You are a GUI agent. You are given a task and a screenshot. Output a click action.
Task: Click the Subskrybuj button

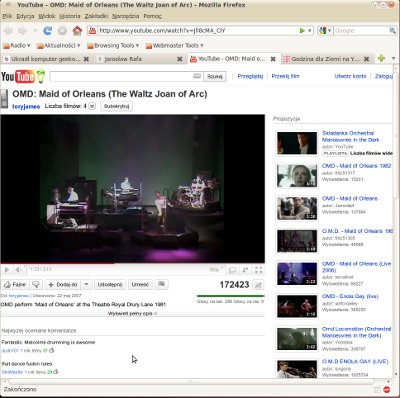click(x=116, y=106)
